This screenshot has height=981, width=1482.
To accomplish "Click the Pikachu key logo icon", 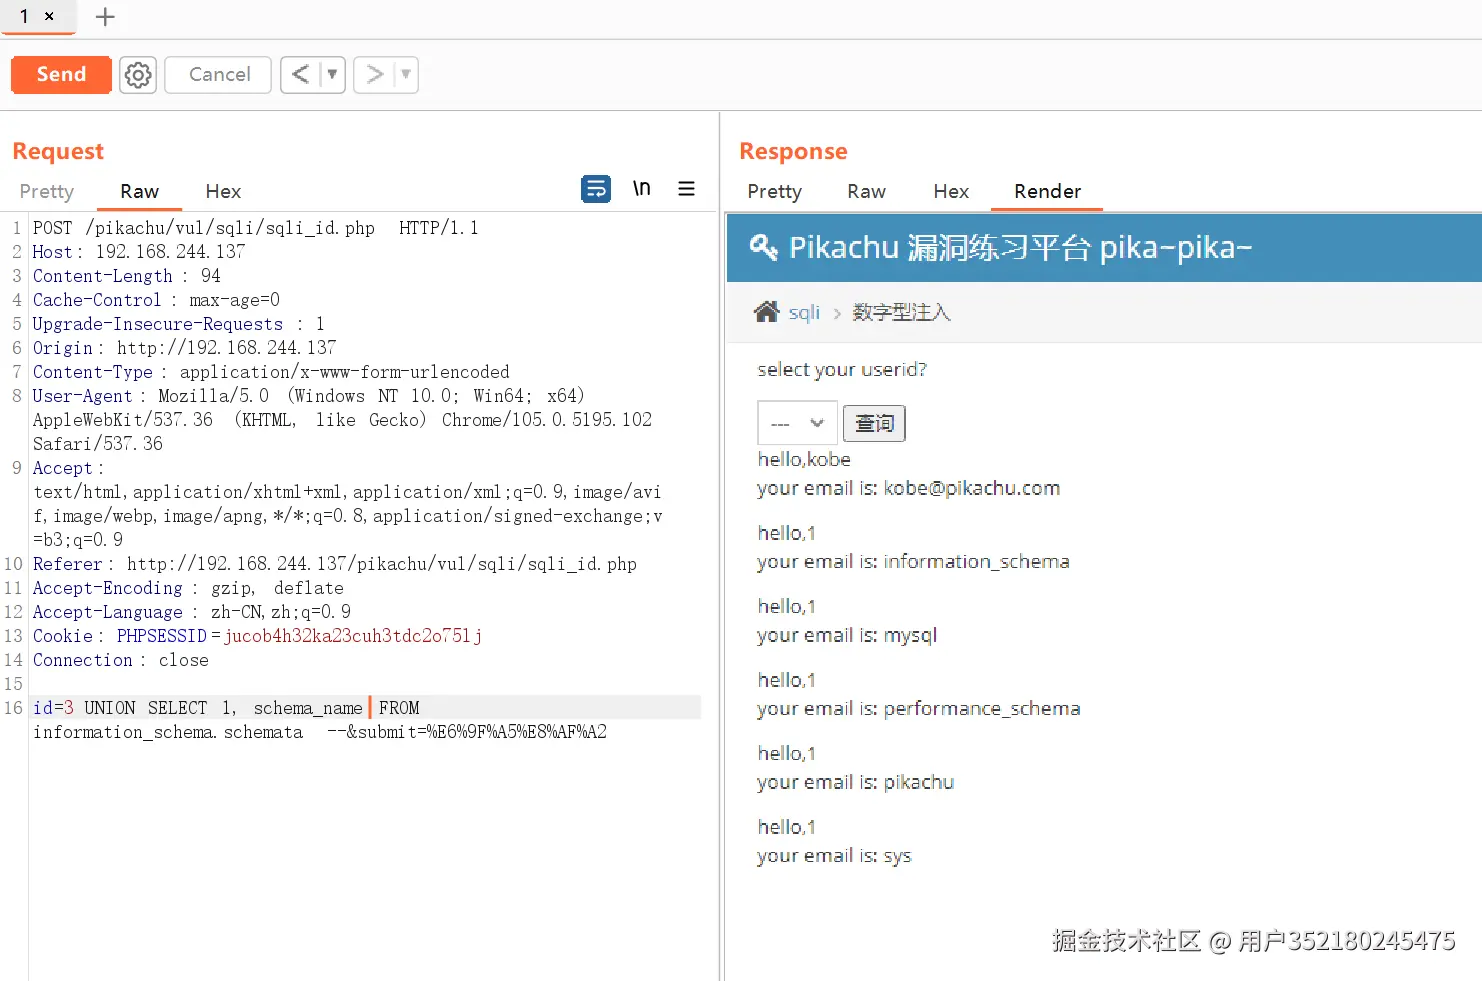I will [x=763, y=247].
